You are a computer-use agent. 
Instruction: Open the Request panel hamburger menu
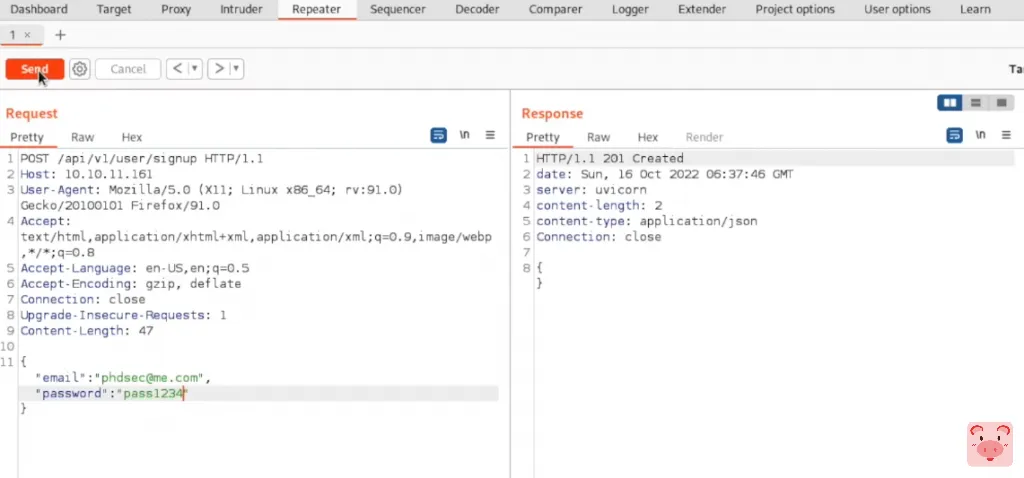tap(490, 135)
